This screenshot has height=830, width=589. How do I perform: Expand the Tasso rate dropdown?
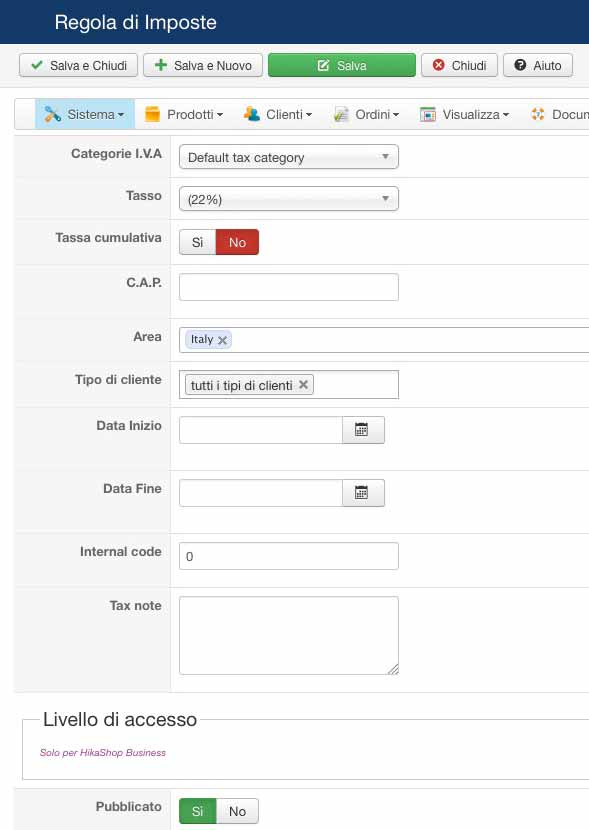tap(289, 199)
